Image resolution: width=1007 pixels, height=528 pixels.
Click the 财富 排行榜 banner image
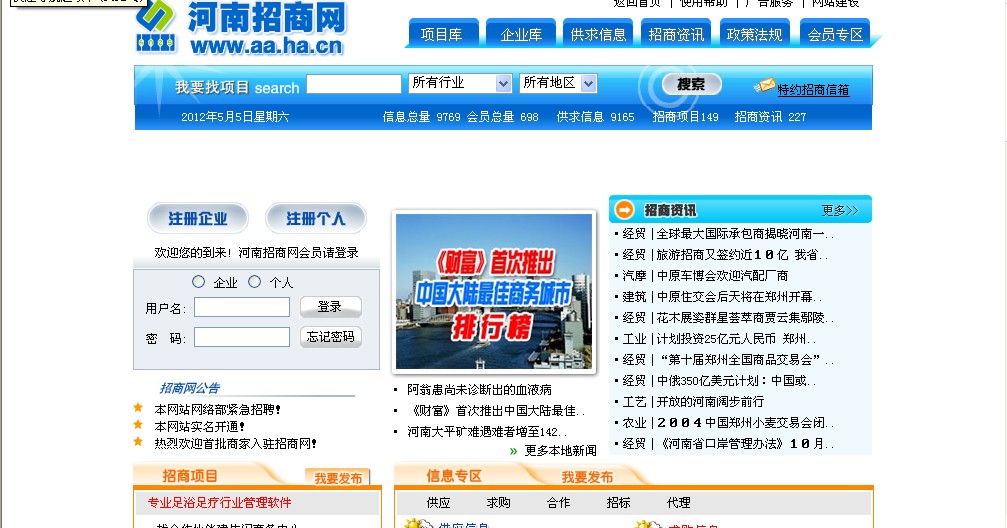coord(494,292)
